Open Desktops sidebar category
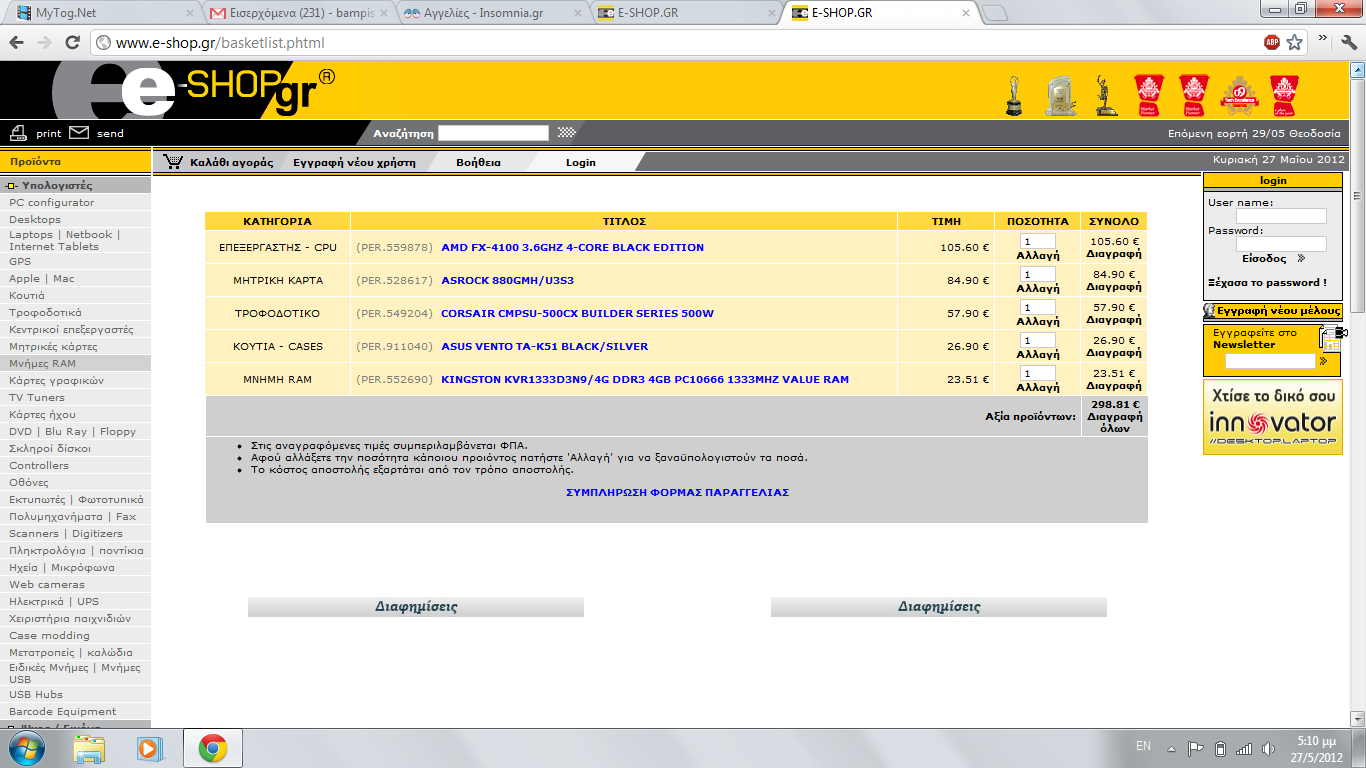The width and height of the screenshot is (1366, 768). (35, 219)
